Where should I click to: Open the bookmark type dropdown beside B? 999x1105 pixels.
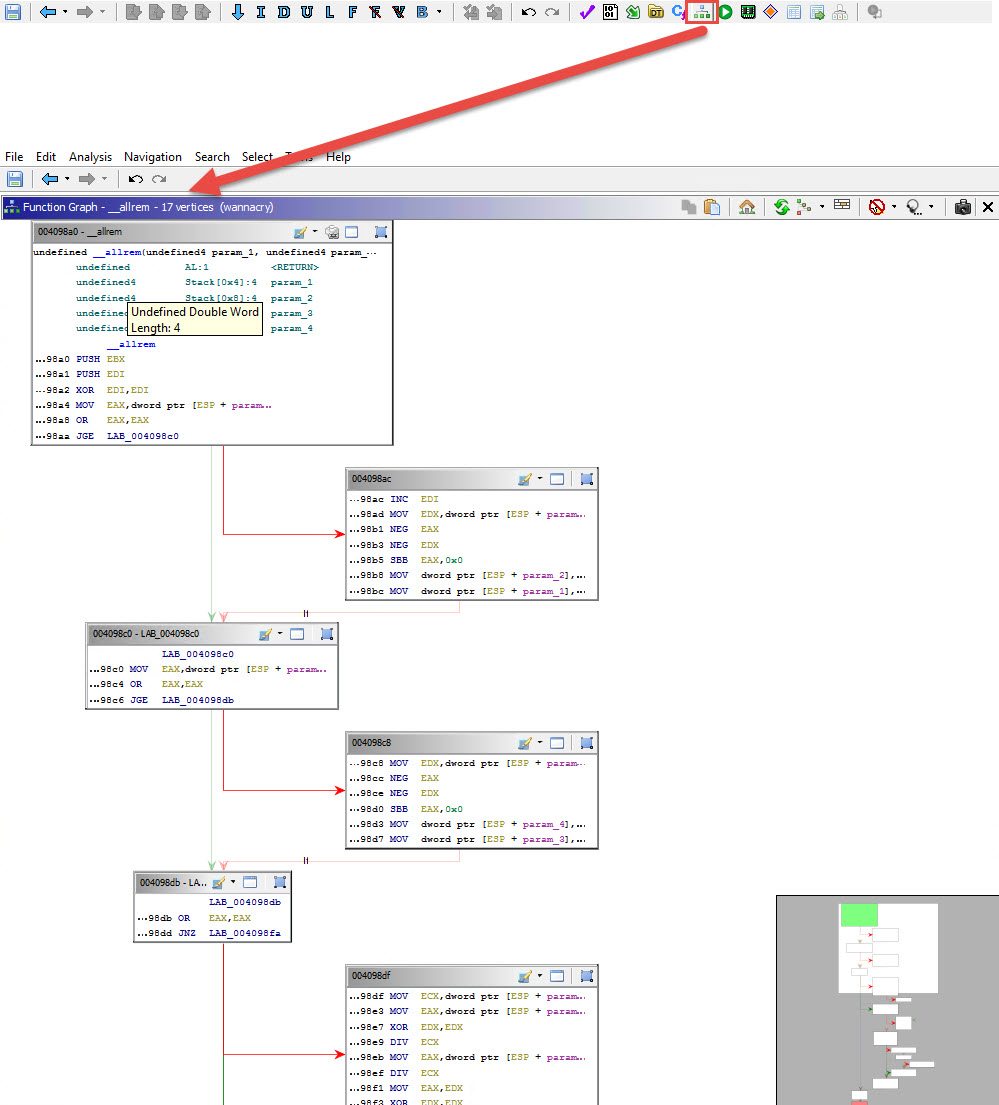439,12
